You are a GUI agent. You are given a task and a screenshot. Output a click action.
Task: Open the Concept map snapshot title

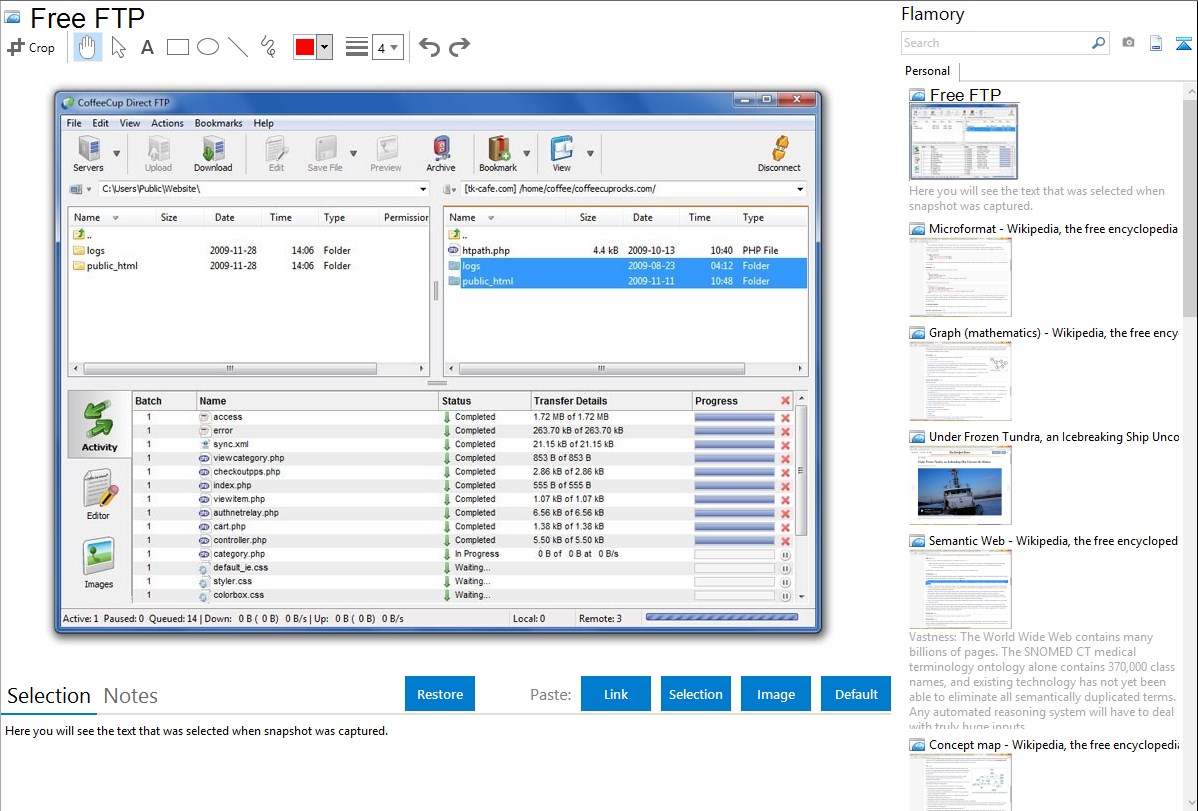(1053, 744)
